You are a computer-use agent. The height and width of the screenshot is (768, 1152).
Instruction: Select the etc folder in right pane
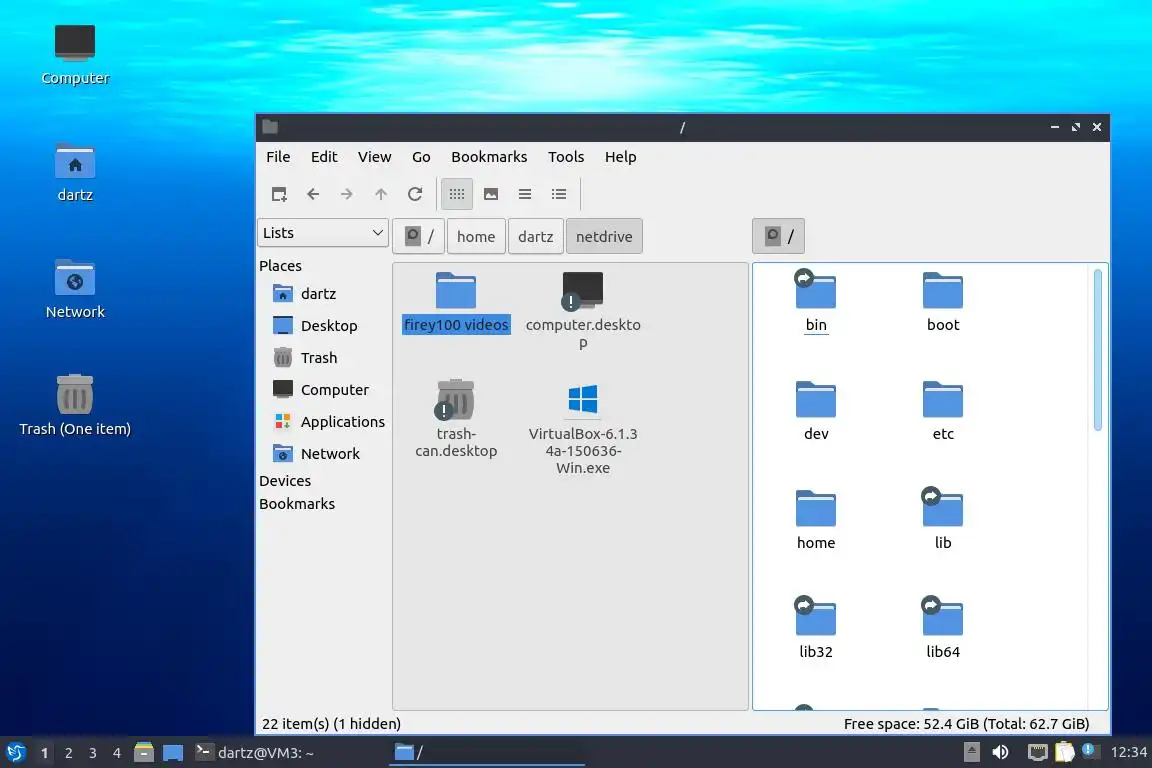943,411
